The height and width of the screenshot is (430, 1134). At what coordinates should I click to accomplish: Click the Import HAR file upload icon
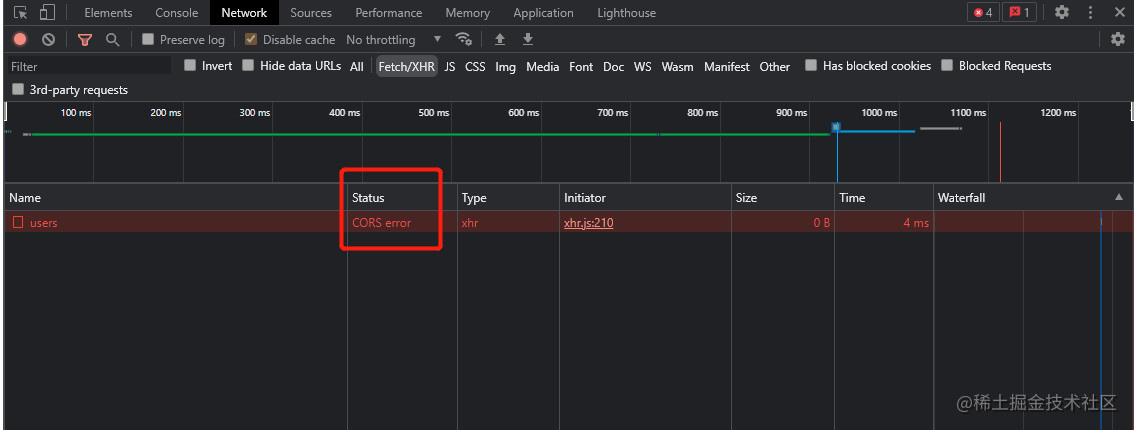coord(500,39)
